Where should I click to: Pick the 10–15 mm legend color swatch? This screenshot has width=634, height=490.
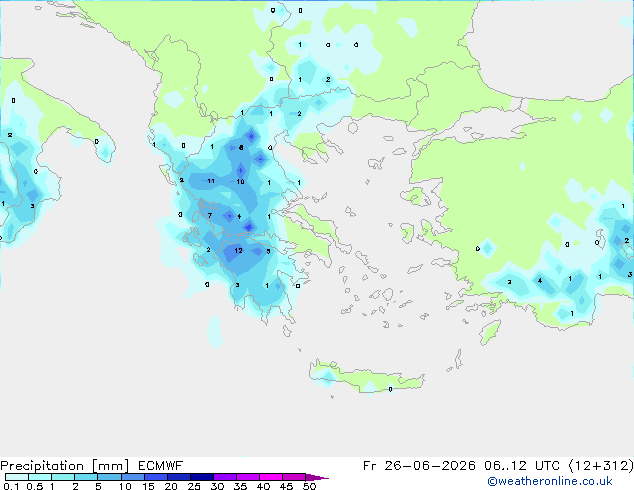pyautogui.click(x=133, y=477)
